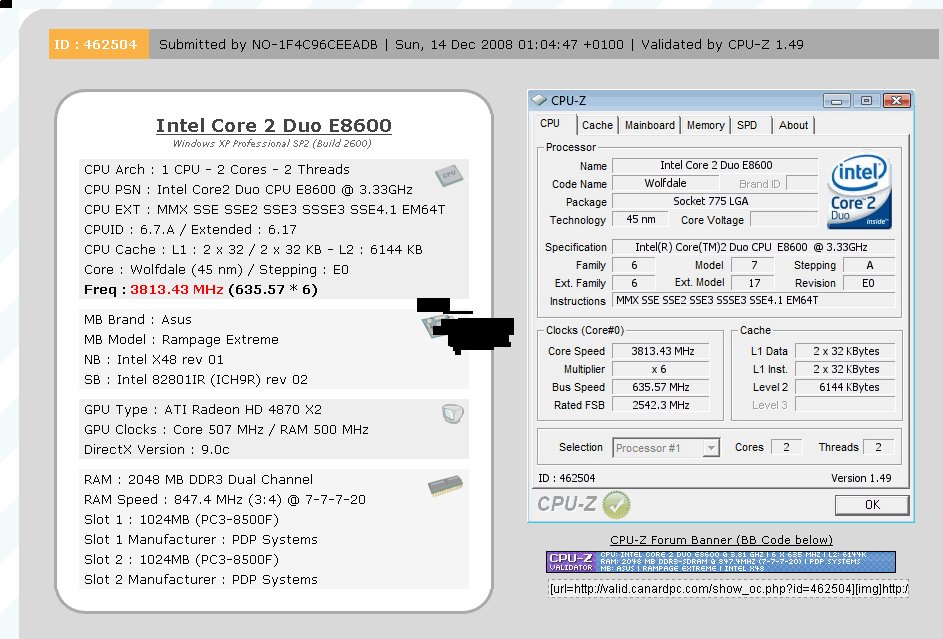Screen dimensions: 943x639
Task: Click the BB code URL text field
Action: pos(727,588)
